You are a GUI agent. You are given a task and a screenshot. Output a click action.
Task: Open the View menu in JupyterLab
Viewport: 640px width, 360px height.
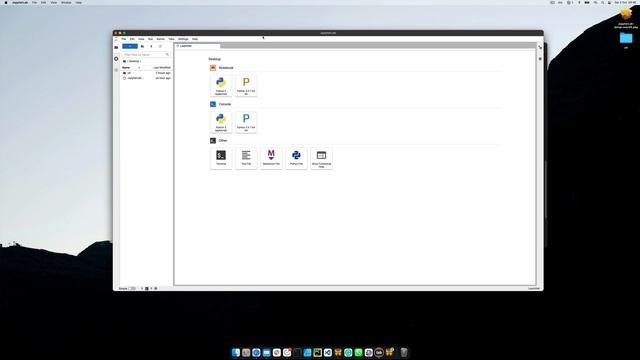coord(141,39)
